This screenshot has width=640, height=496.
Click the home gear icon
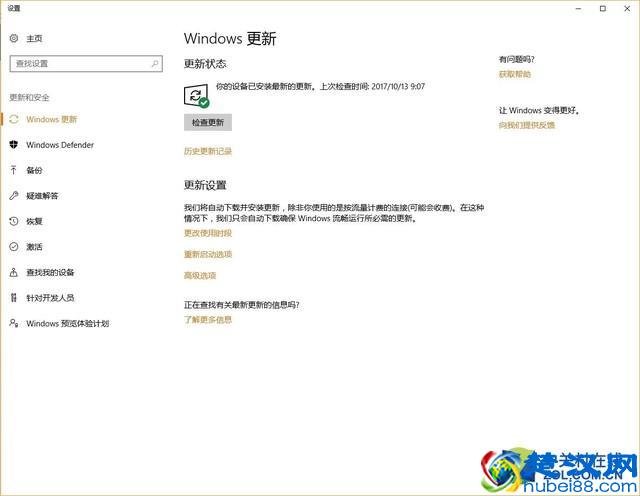14,38
